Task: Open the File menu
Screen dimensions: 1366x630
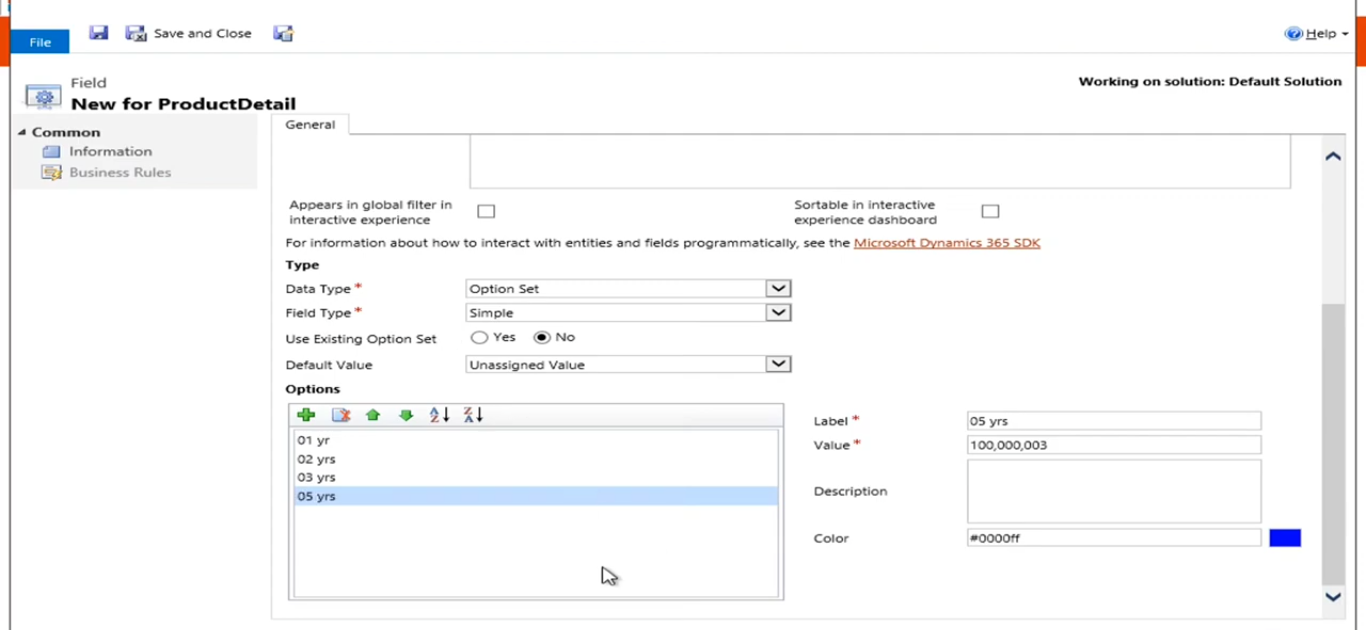Action: (39, 42)
